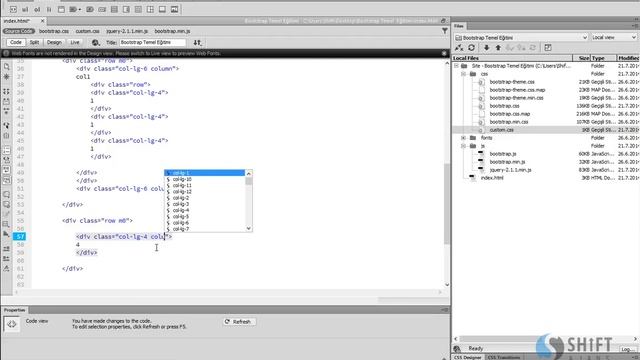Collapse the Site root folder in Files

click(x=456, y=66)
